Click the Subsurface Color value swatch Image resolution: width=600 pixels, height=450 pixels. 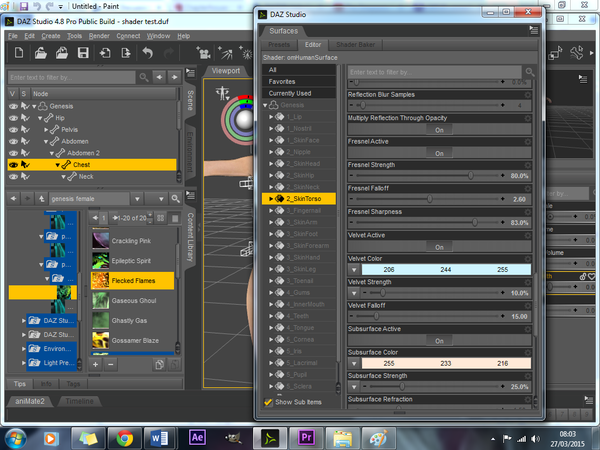coord(446,364)
